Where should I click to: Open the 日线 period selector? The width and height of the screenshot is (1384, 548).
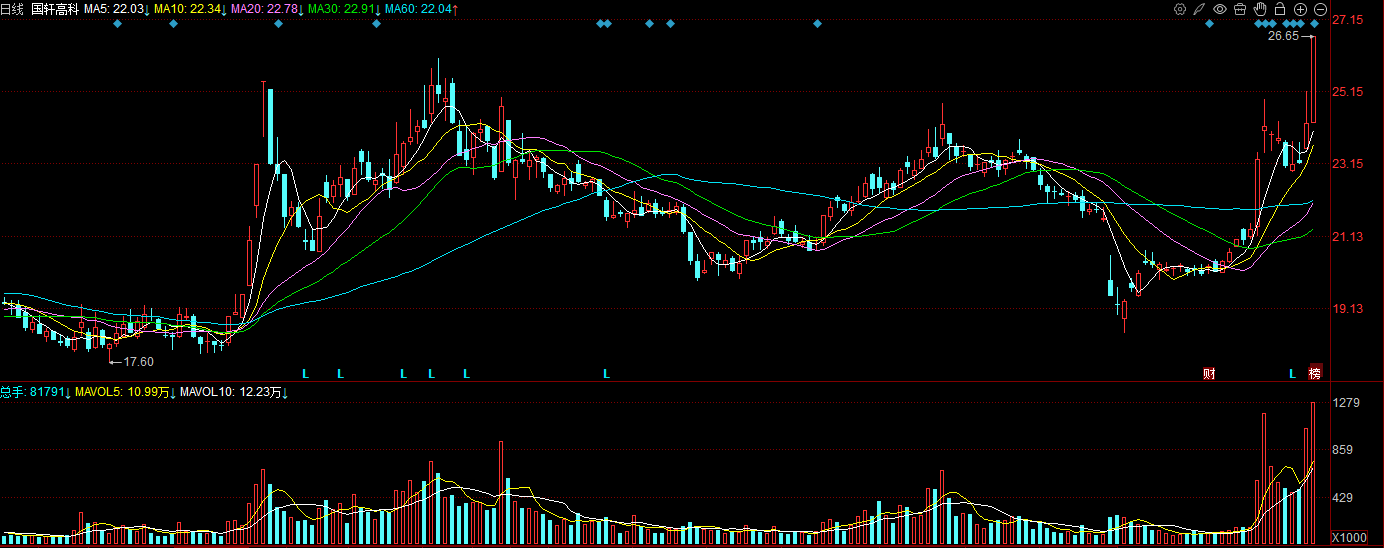click(12, 9)
